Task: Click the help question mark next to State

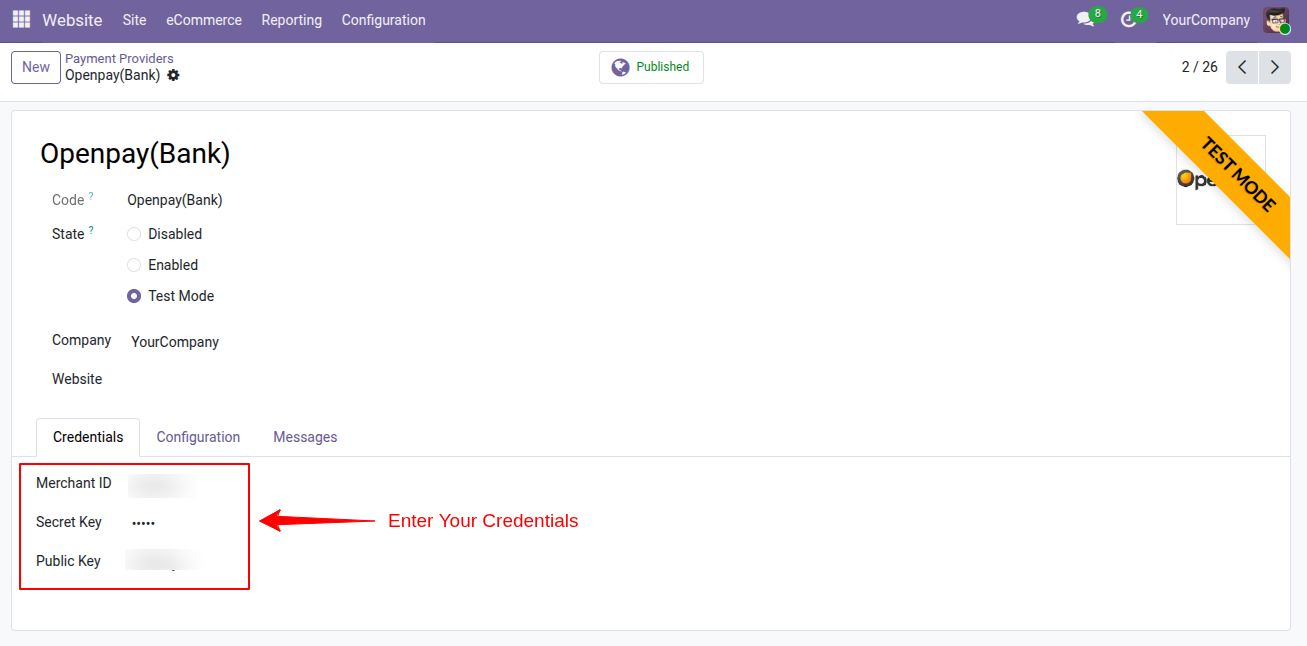Action: point(91,230)
